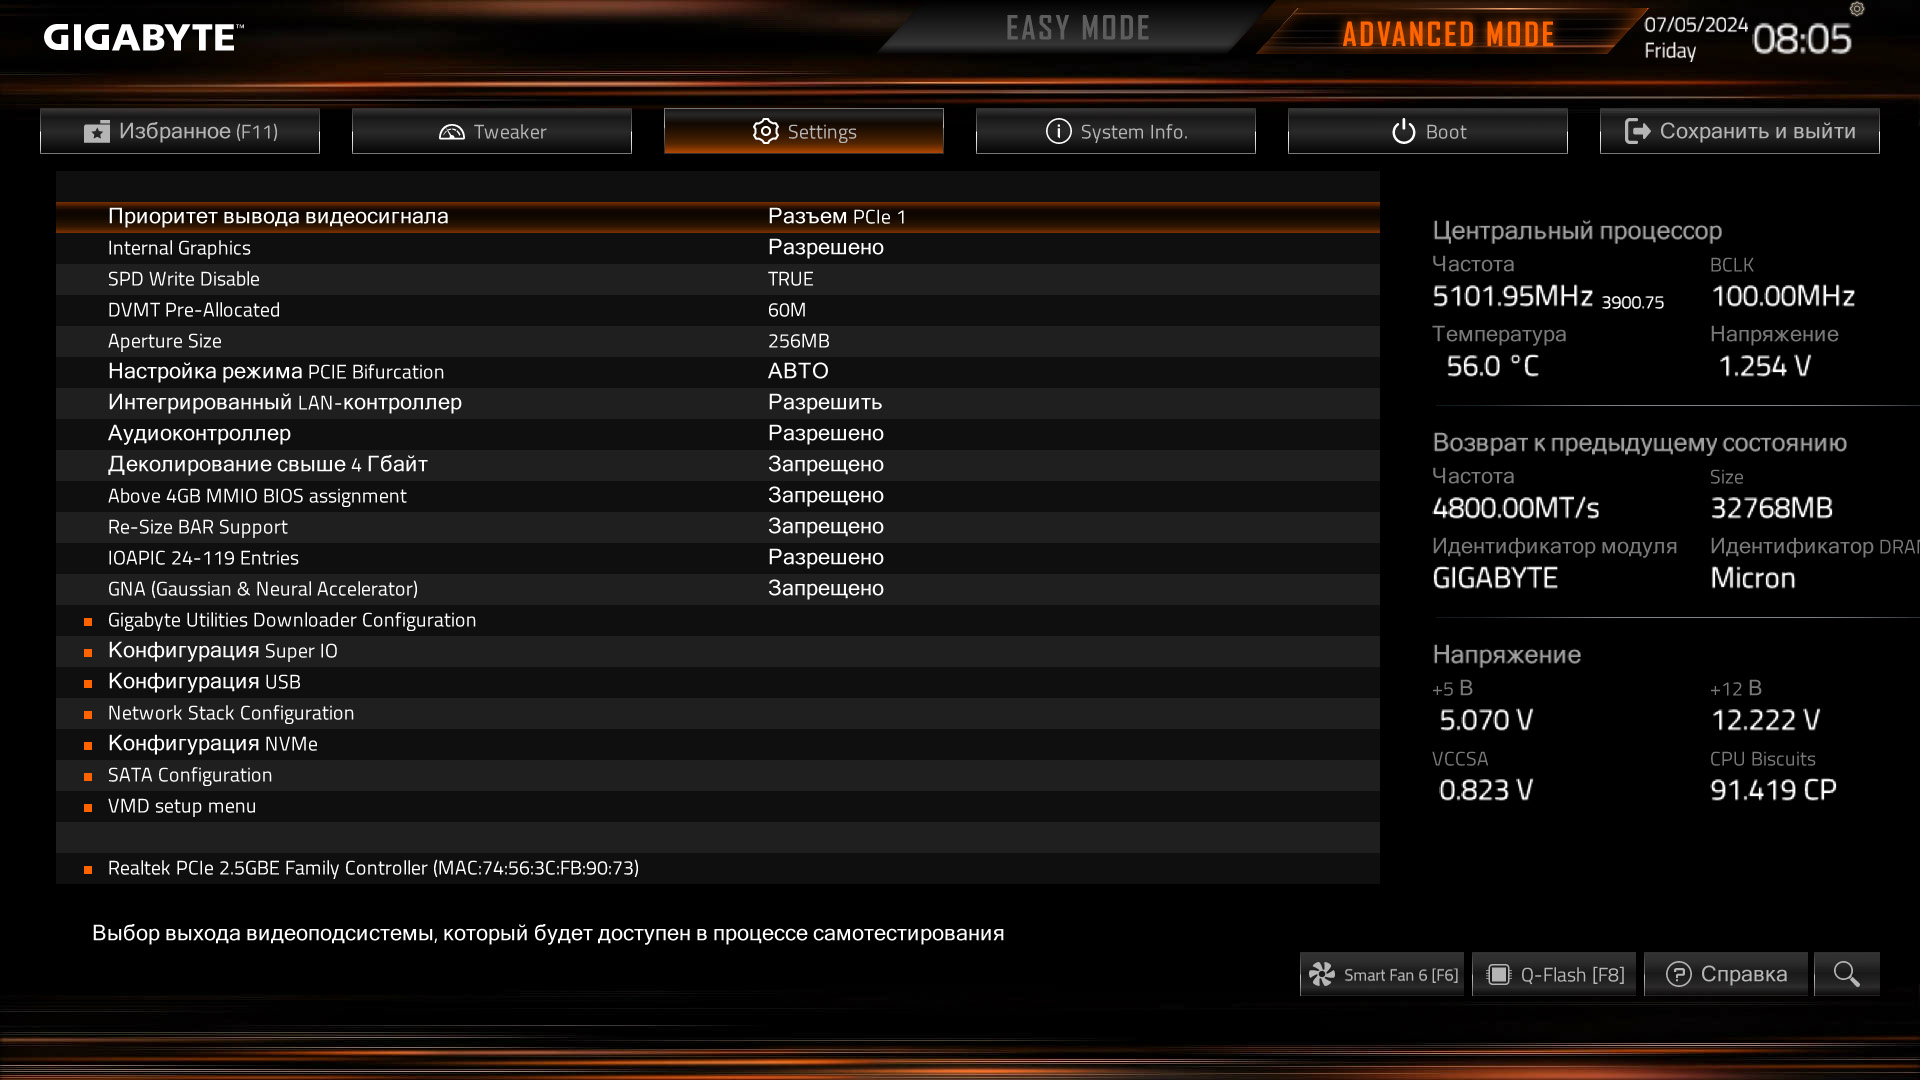
Task: Toggle Internal Graphics Разрешено value
Action: coord(825,248)
